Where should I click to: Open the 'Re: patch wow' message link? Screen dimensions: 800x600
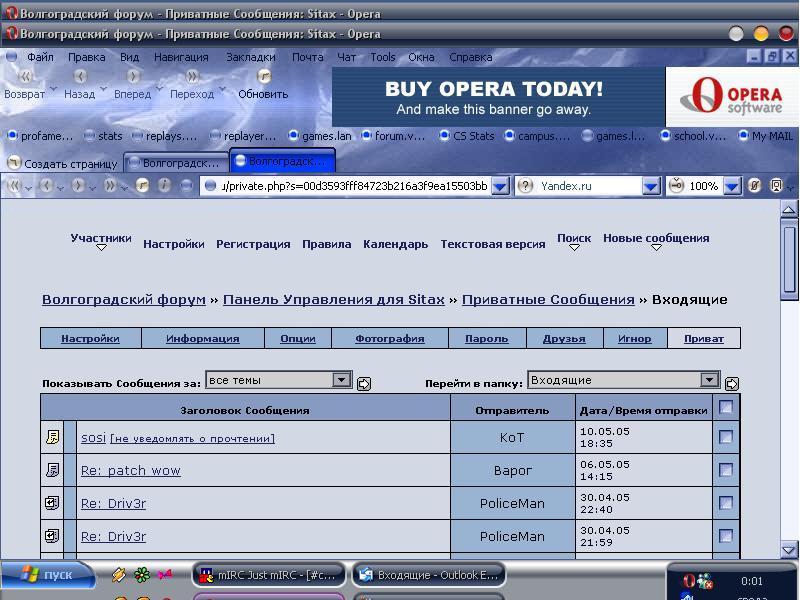click(130, 470)
